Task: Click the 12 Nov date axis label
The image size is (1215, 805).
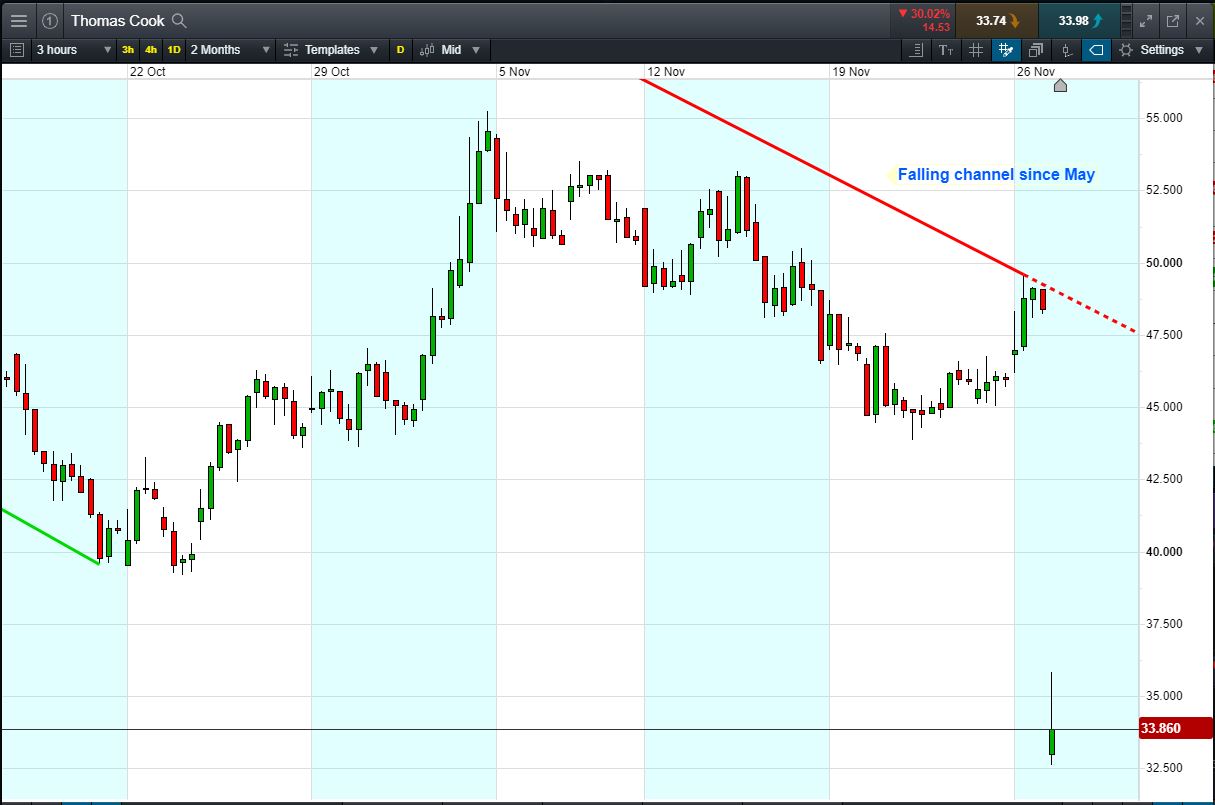Action: click(666, 71)
